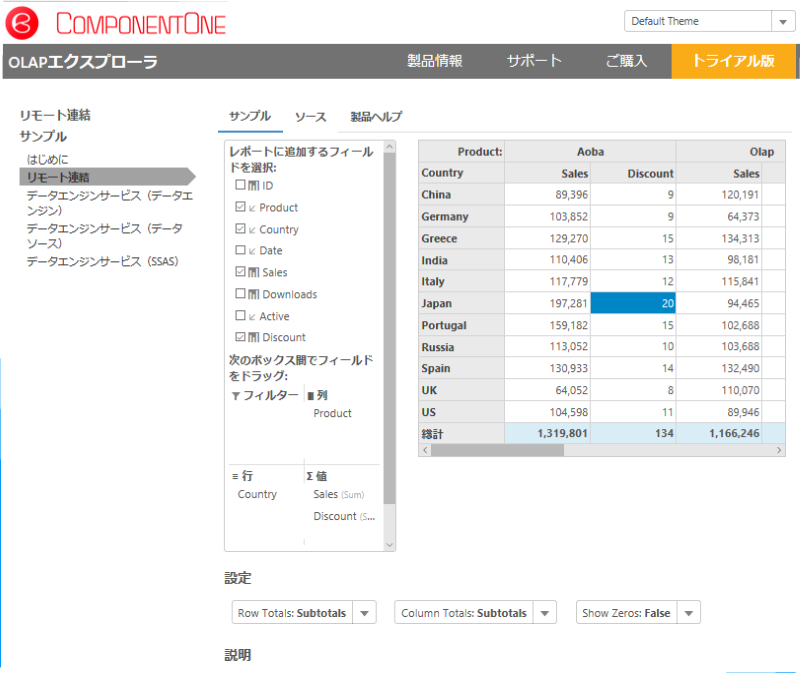Click the field panel scroll up arrow
This screenshot has height=673, width=800.
pos(389,147)
